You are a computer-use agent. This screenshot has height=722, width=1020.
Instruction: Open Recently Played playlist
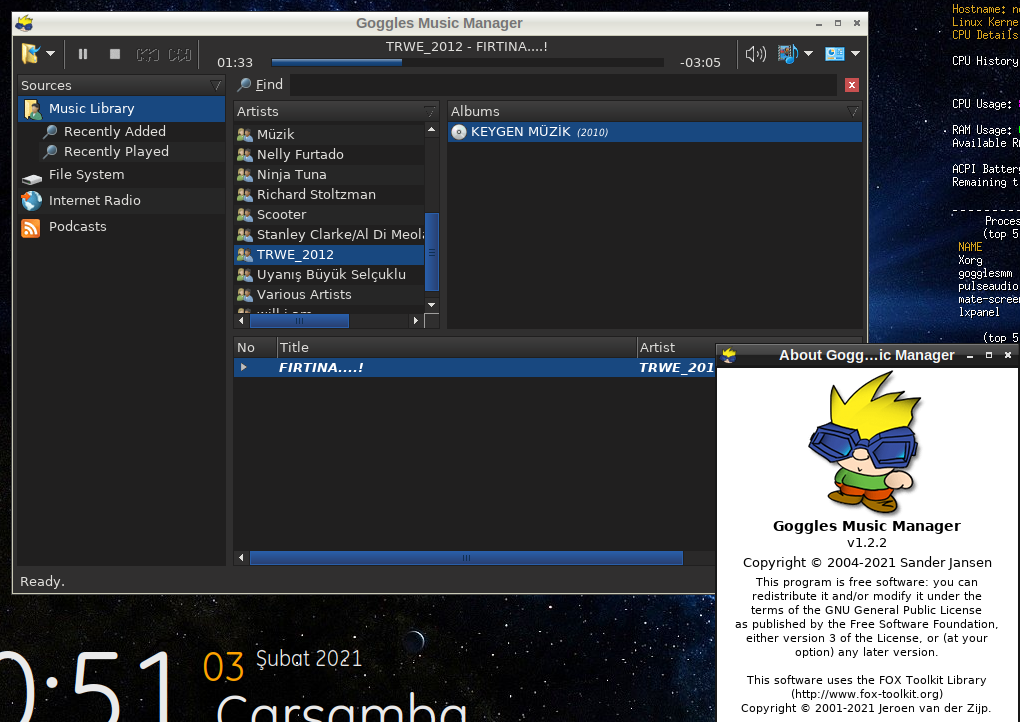click(116, 152)
